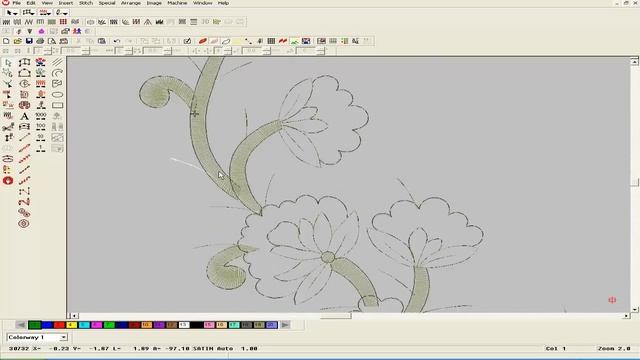Viewport: 640px width, 360px height.
Task: Open the Stitch menu
Action: (86, 3)
